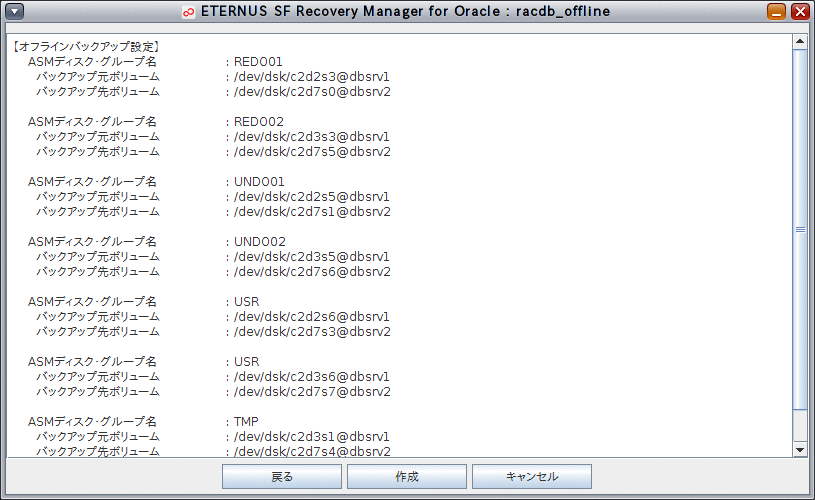The height and width of the screenshot is (500, 815).
Task: Click バックアップ元ボリューム label under UND001
Action: click(98, 197)
